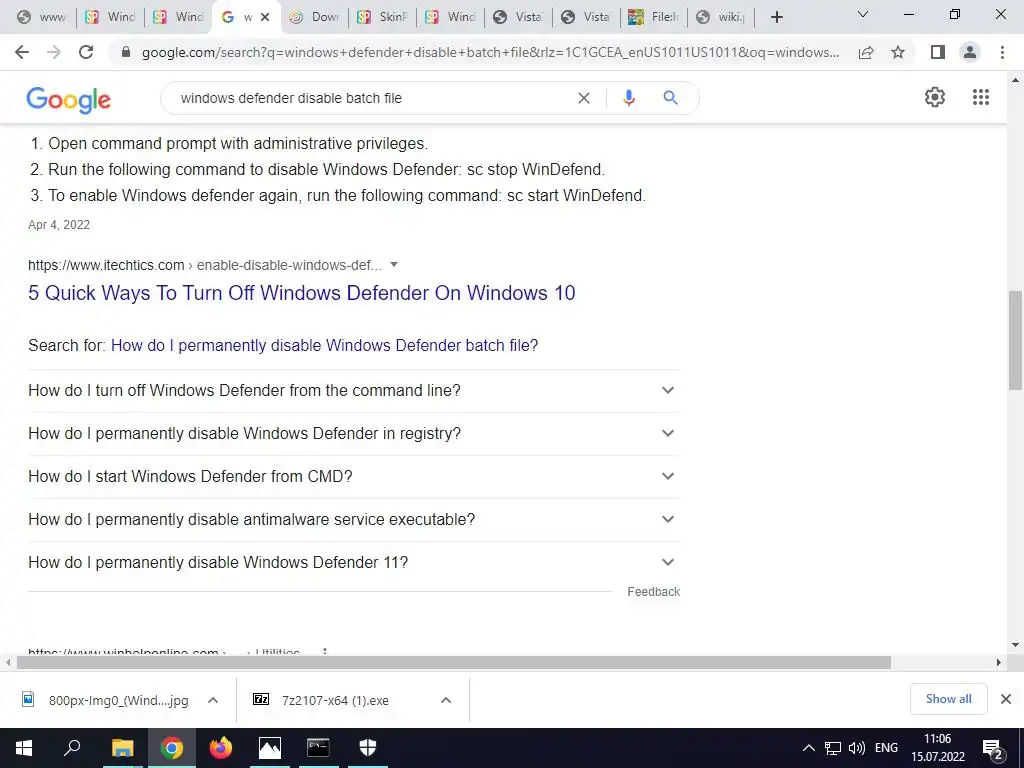
Task: Open the Windows Start menu
Action: point(24,748)
